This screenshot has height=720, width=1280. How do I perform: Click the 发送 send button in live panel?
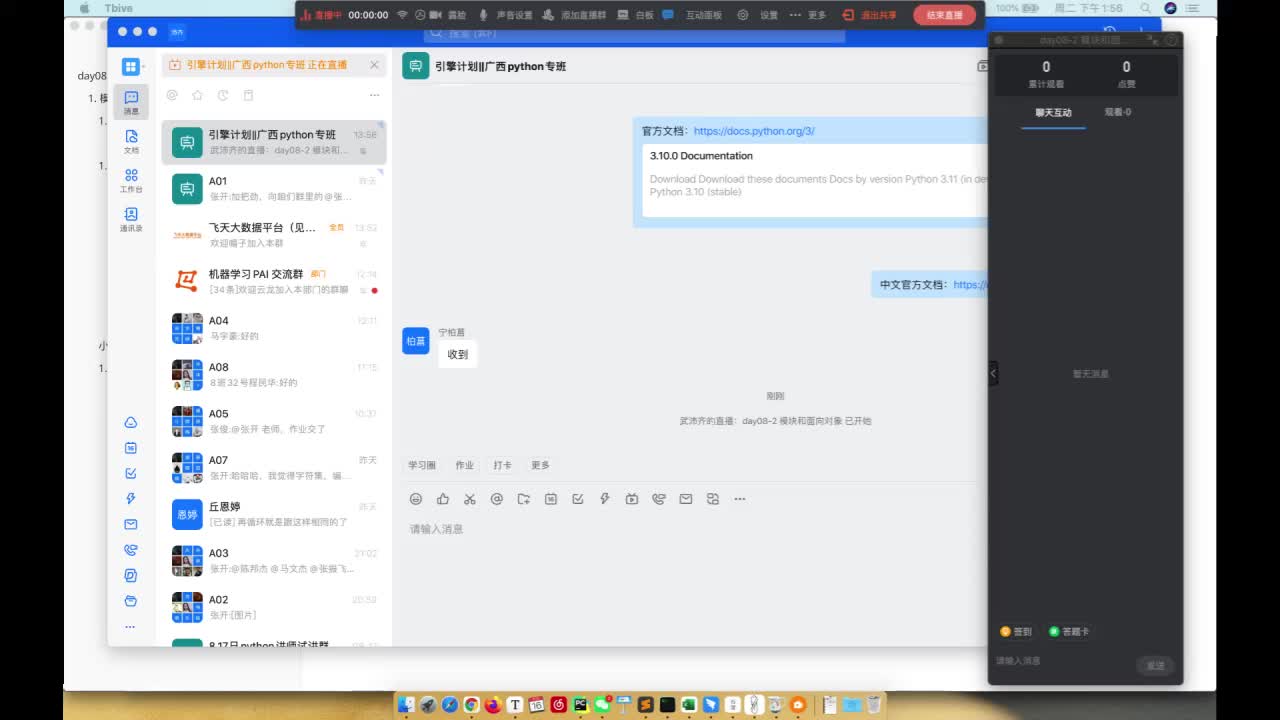tap(1155, 665)
